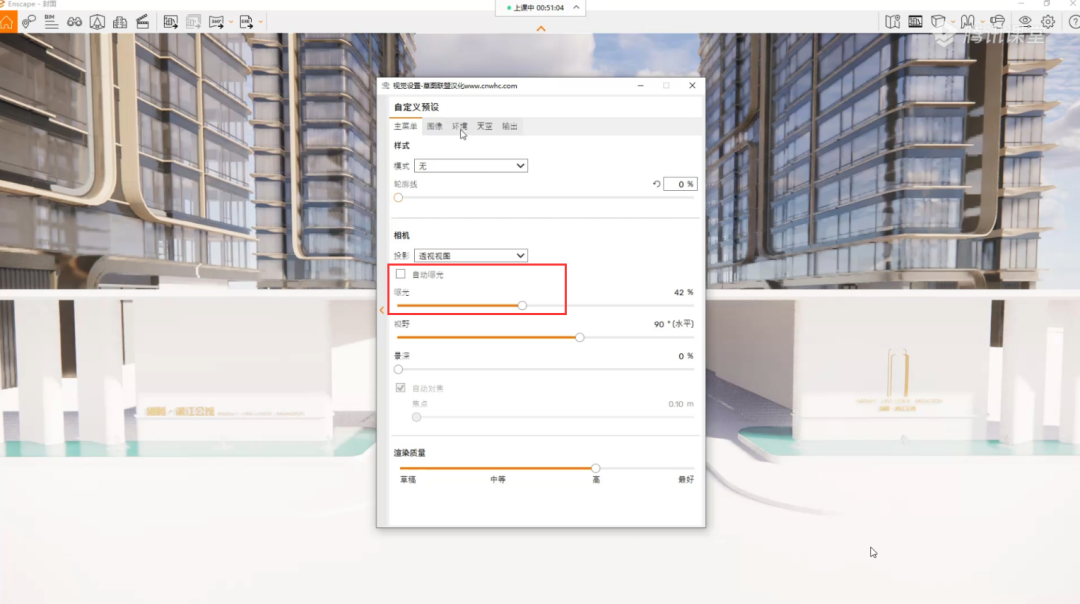The width and height of the screenshot is (1080, 604).
Task: Click the walk mode arch icon
Action: pos(968,22)
